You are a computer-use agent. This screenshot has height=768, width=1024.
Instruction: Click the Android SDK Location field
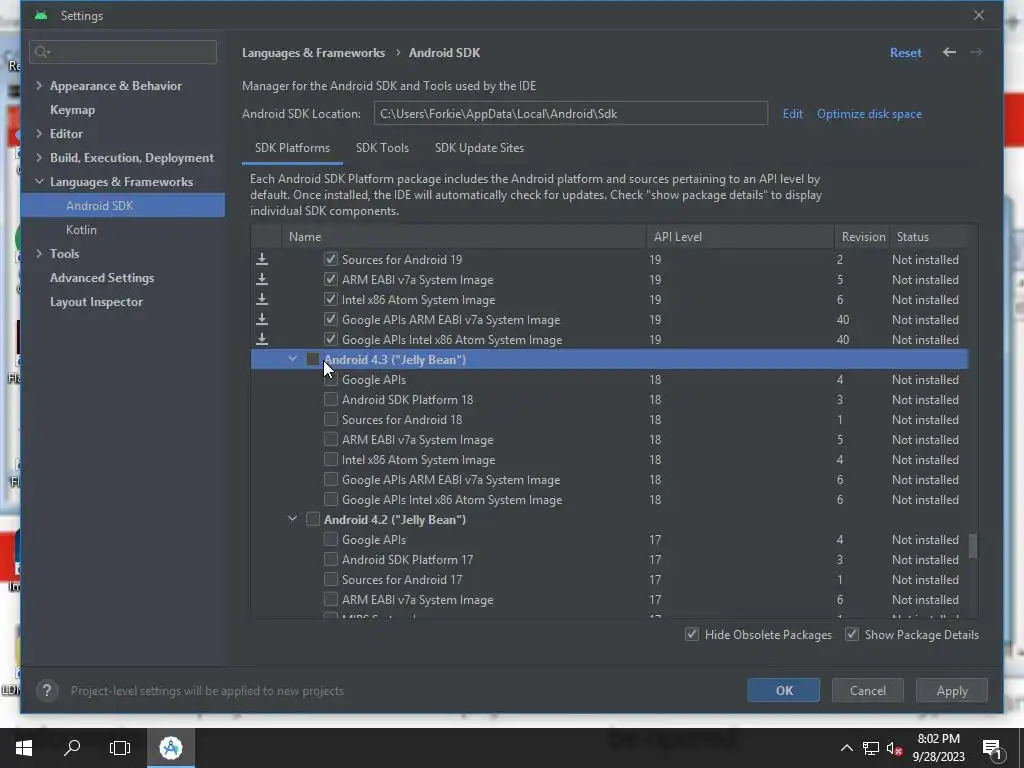point(571,114)
